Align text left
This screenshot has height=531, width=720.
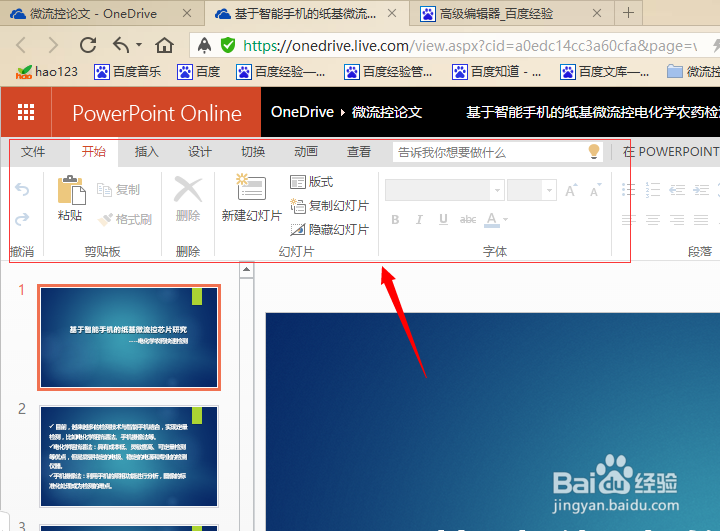click(629, 220)
